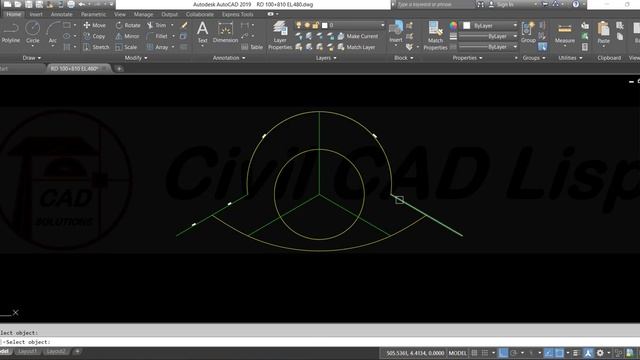The image size is (640, 360).
Task: Expand the Utilities panel
Action: [x=570, y=58]
